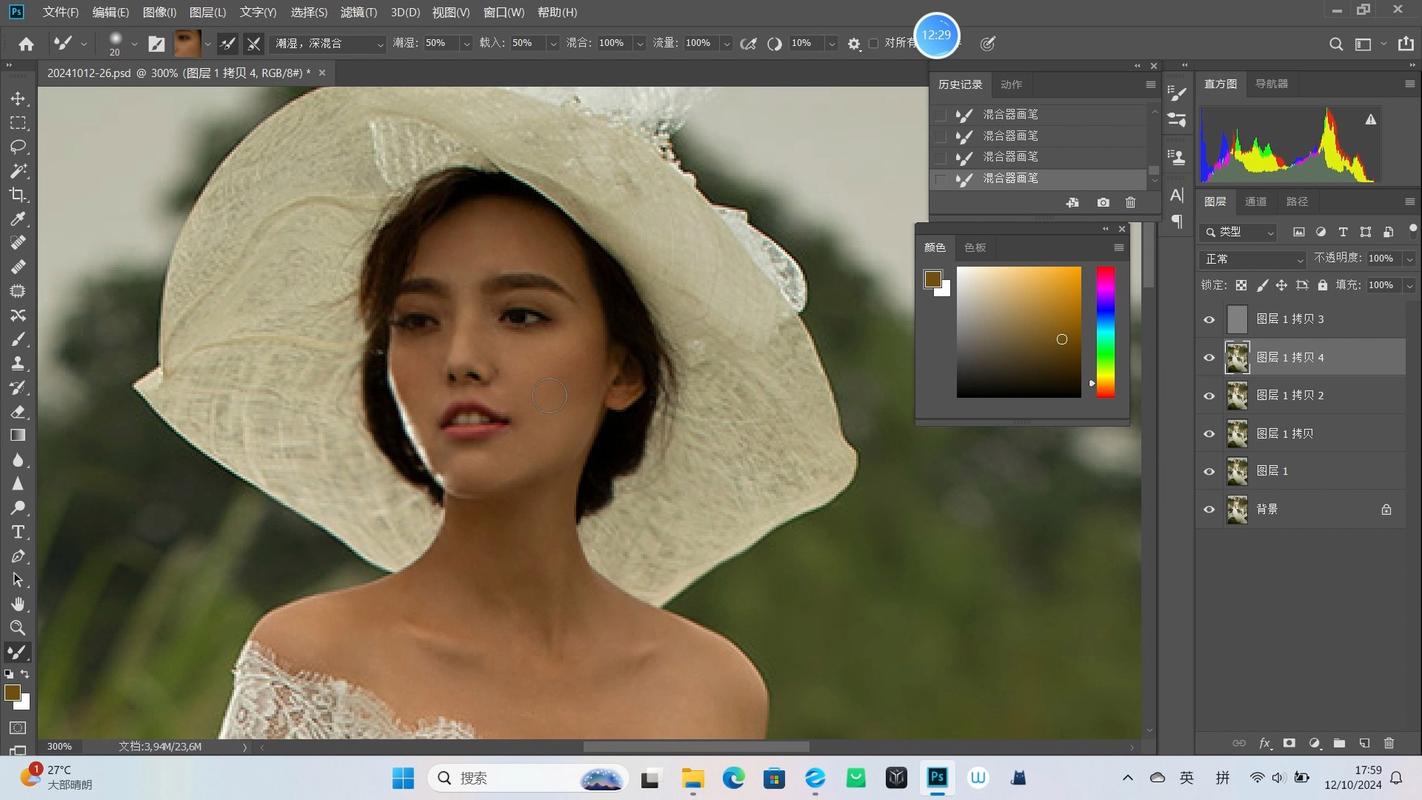Switch to the 通道 tab

(1256, 201)
